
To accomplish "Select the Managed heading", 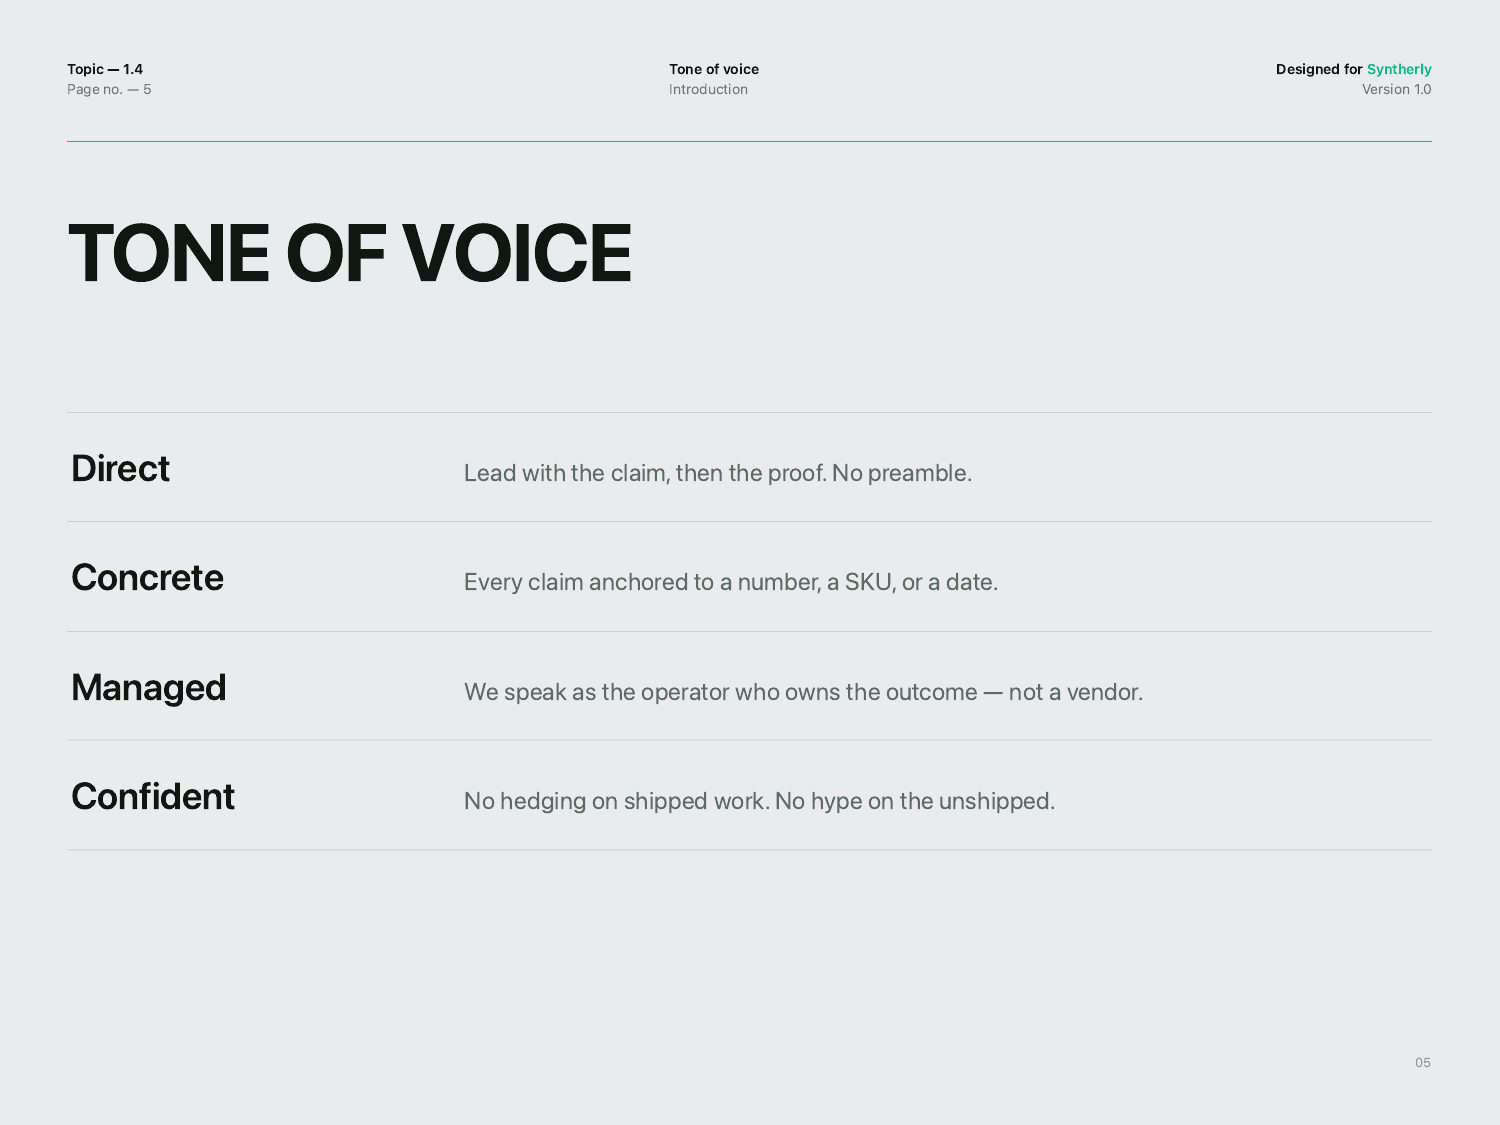I will [x=149, y=688].
